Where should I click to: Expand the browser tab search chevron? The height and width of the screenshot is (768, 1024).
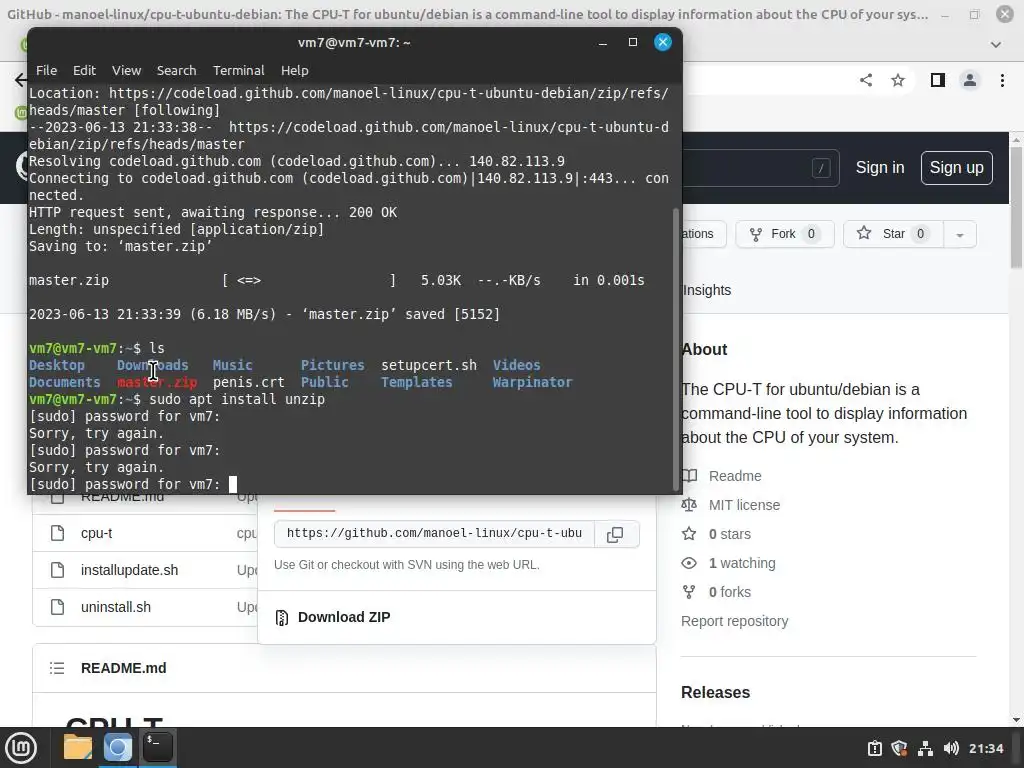click(996, 44)
